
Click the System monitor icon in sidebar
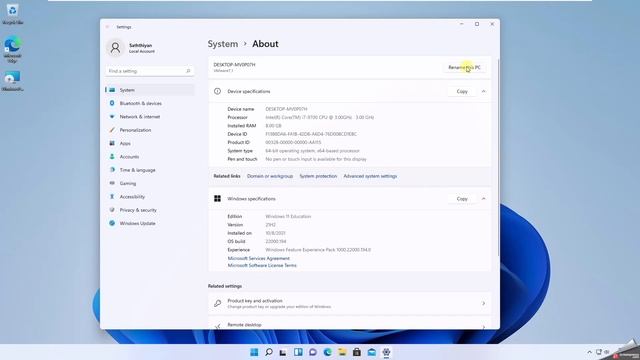coord(112,90)
